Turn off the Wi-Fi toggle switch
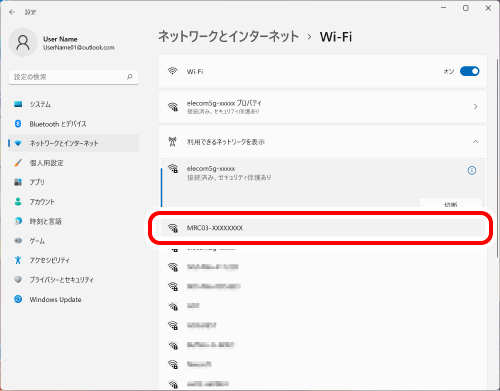 point(469,71)
